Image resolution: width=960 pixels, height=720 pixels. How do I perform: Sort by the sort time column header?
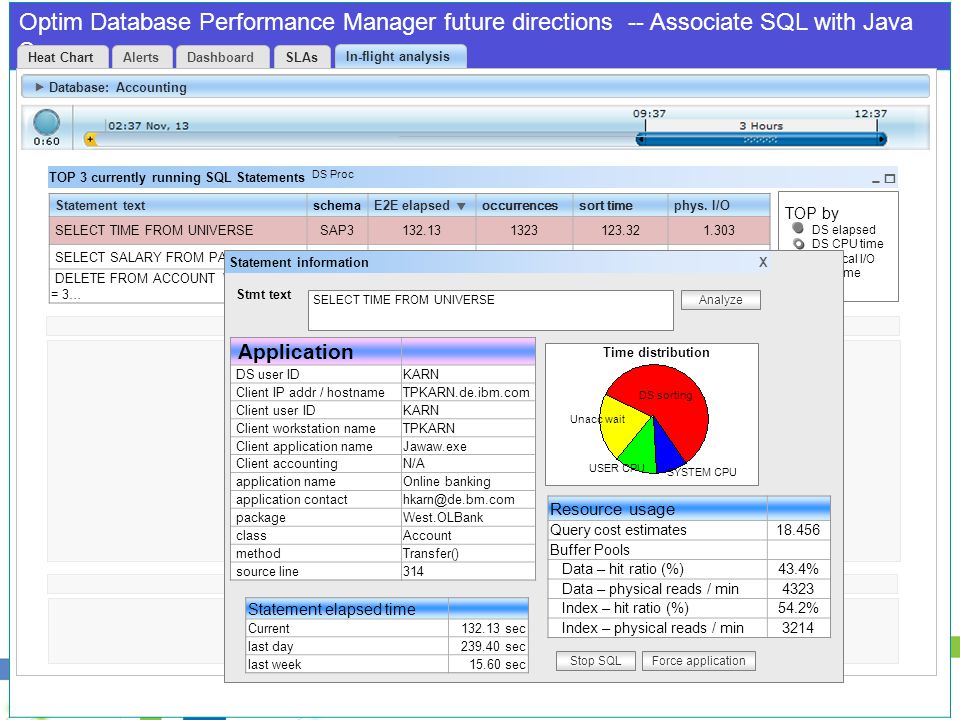pos(620,206)
